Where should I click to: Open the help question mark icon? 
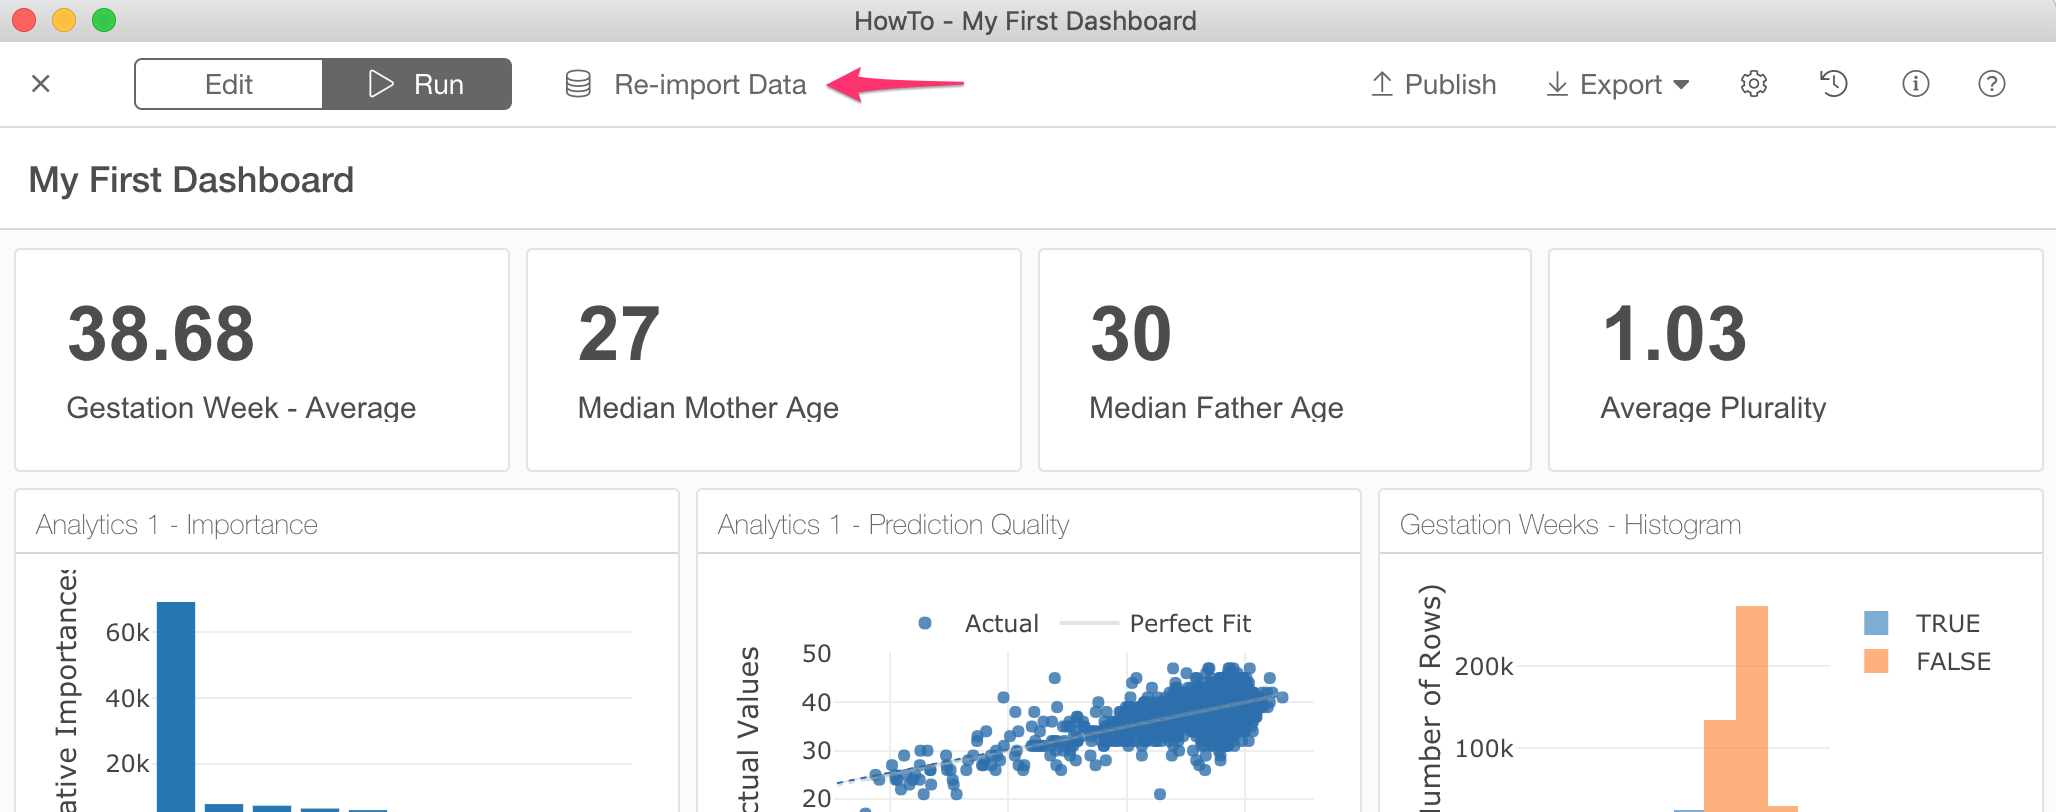(x=1992, y=84)
